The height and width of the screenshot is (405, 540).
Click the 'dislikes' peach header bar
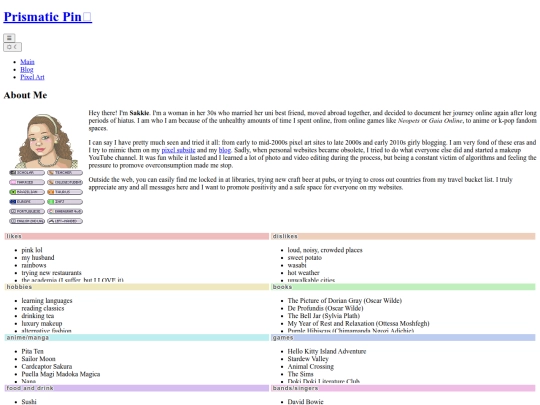pyautogui.click(x=403, y=236)
